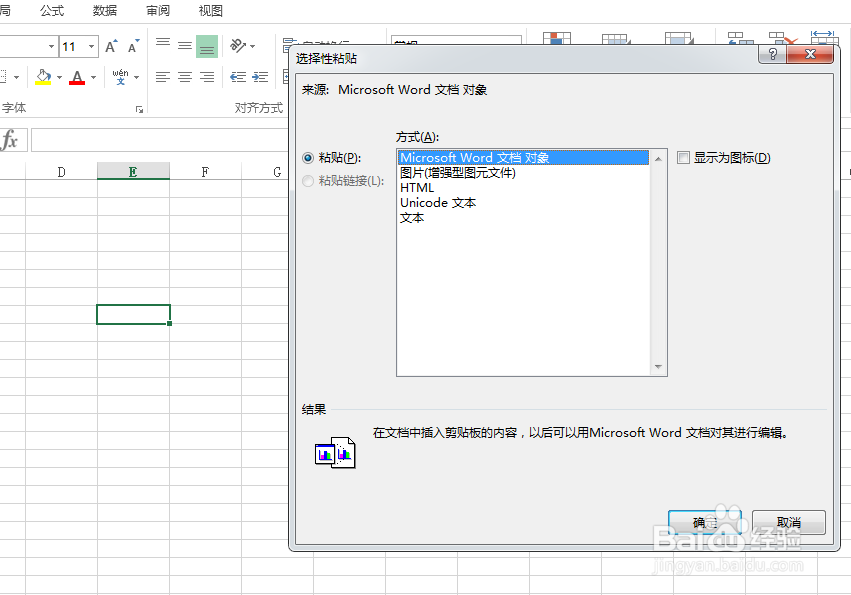Click the formula bar input field
Image resolution: width=851 pixels, height=595 pixels.
coord(160,140)
